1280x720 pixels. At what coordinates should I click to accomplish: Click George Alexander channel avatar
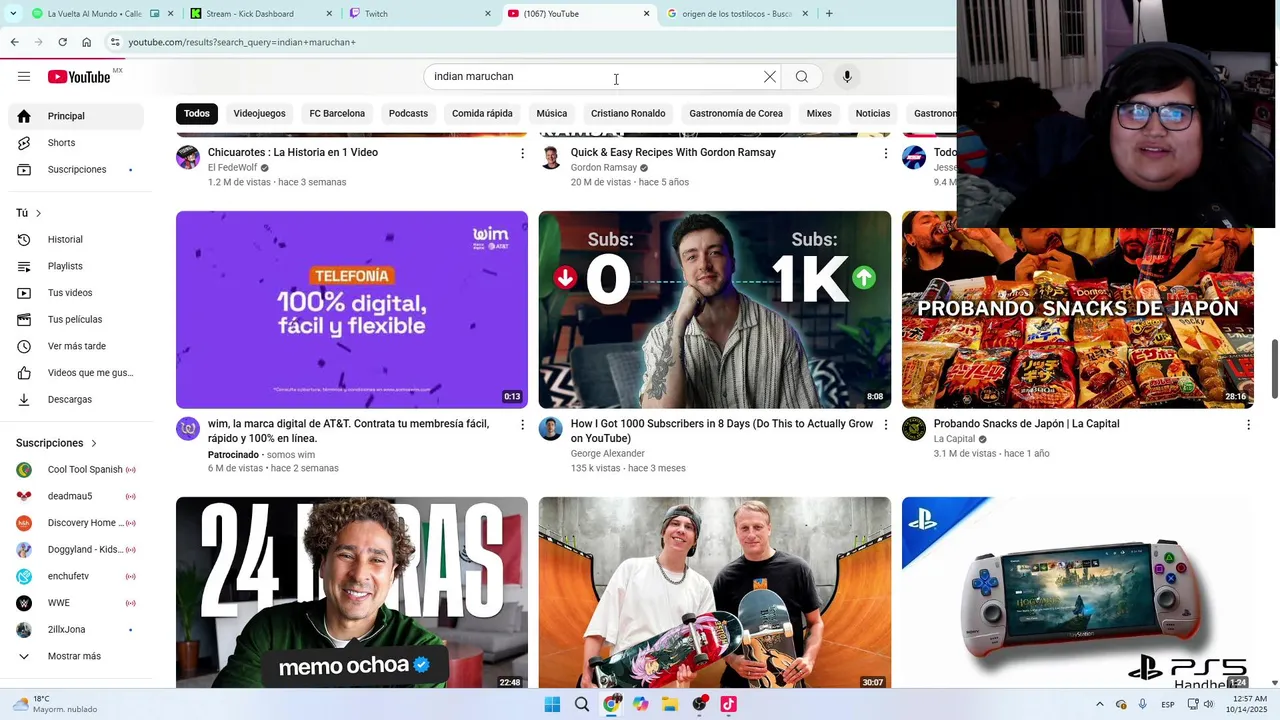[551, 429]
